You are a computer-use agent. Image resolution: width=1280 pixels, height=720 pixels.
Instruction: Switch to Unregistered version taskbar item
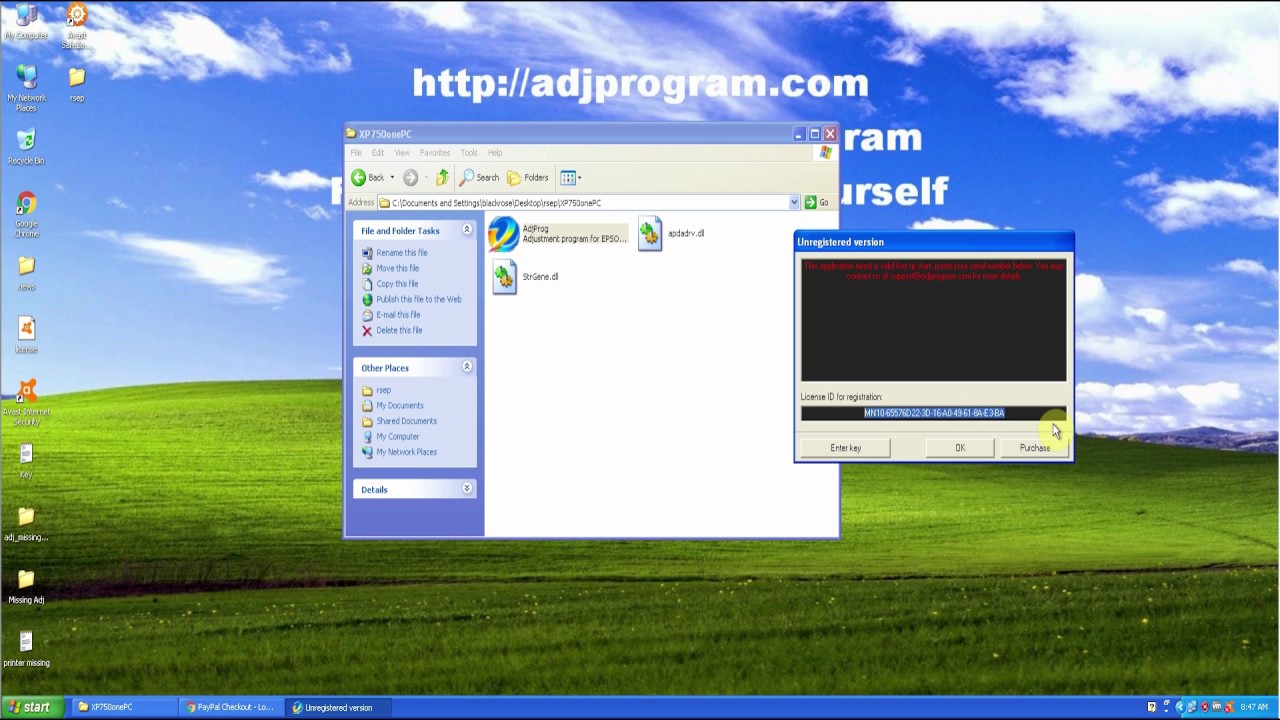[338, 707]
